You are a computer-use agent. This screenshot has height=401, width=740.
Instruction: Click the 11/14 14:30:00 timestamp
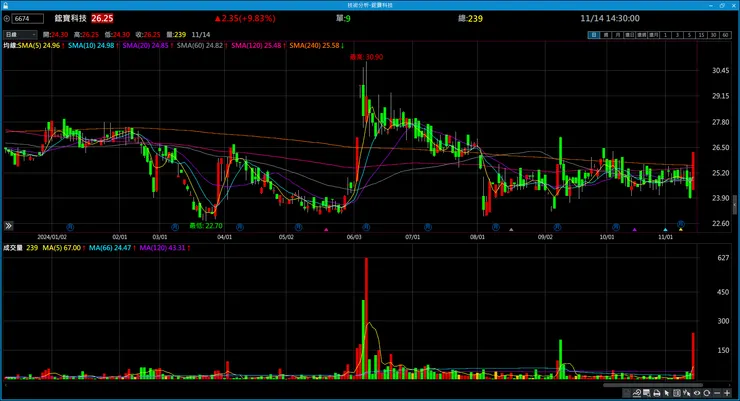[x=610, y=18]
